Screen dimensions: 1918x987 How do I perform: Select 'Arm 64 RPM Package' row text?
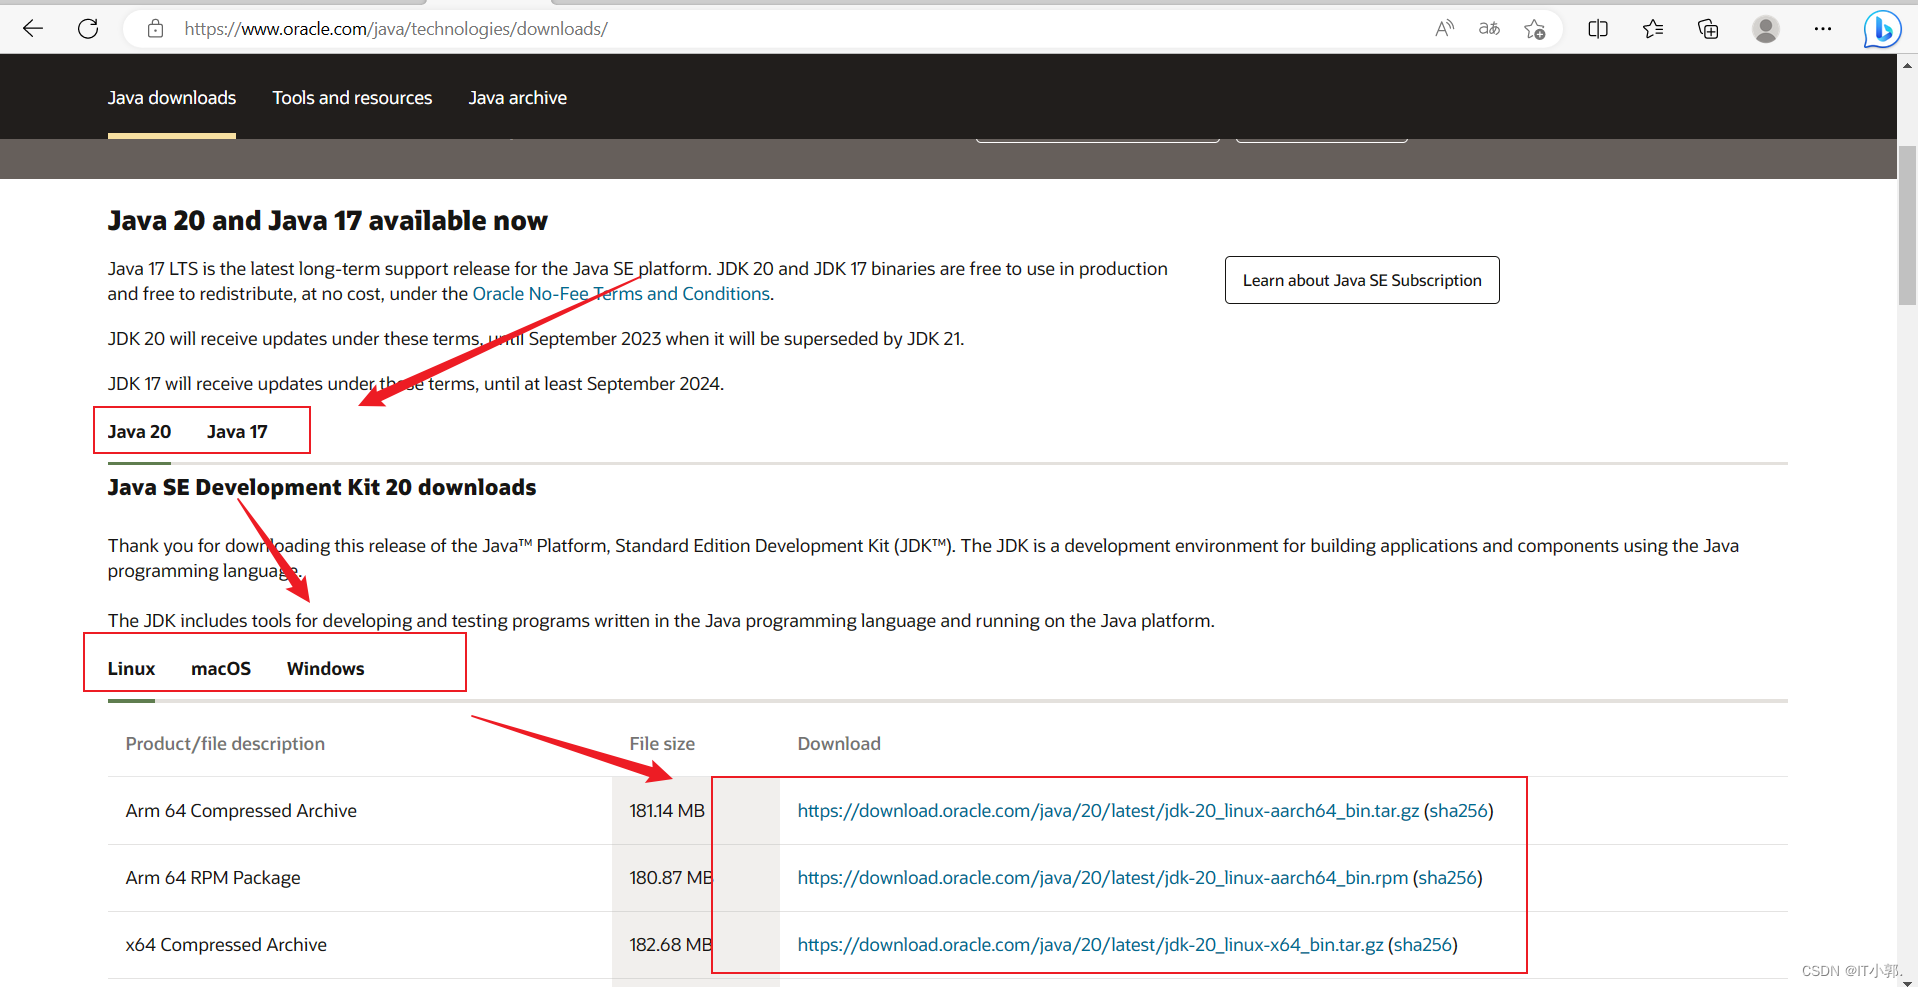213,878
